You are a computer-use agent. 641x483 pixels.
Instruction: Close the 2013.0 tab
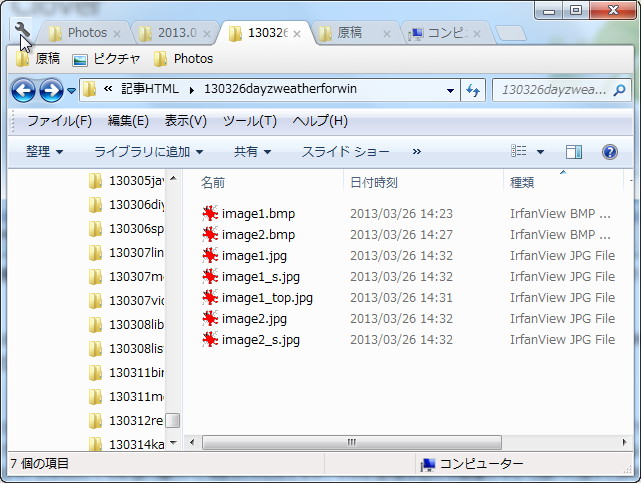coord(207,34)
